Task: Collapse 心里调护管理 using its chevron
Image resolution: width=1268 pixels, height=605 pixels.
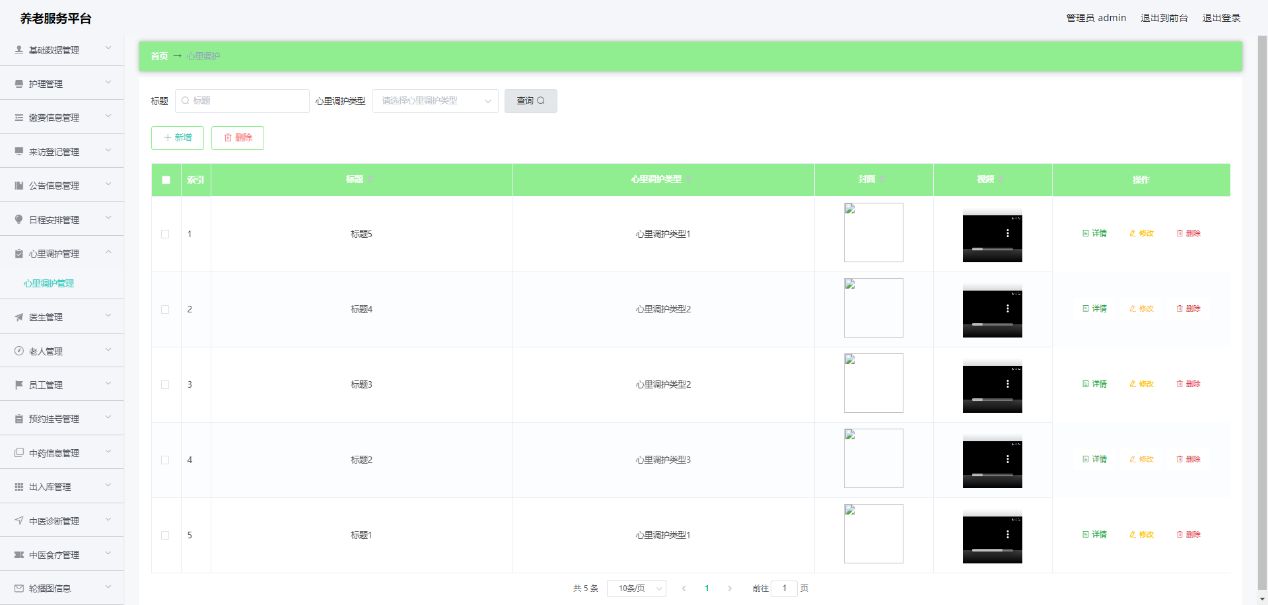Action: tap(108, 253)
